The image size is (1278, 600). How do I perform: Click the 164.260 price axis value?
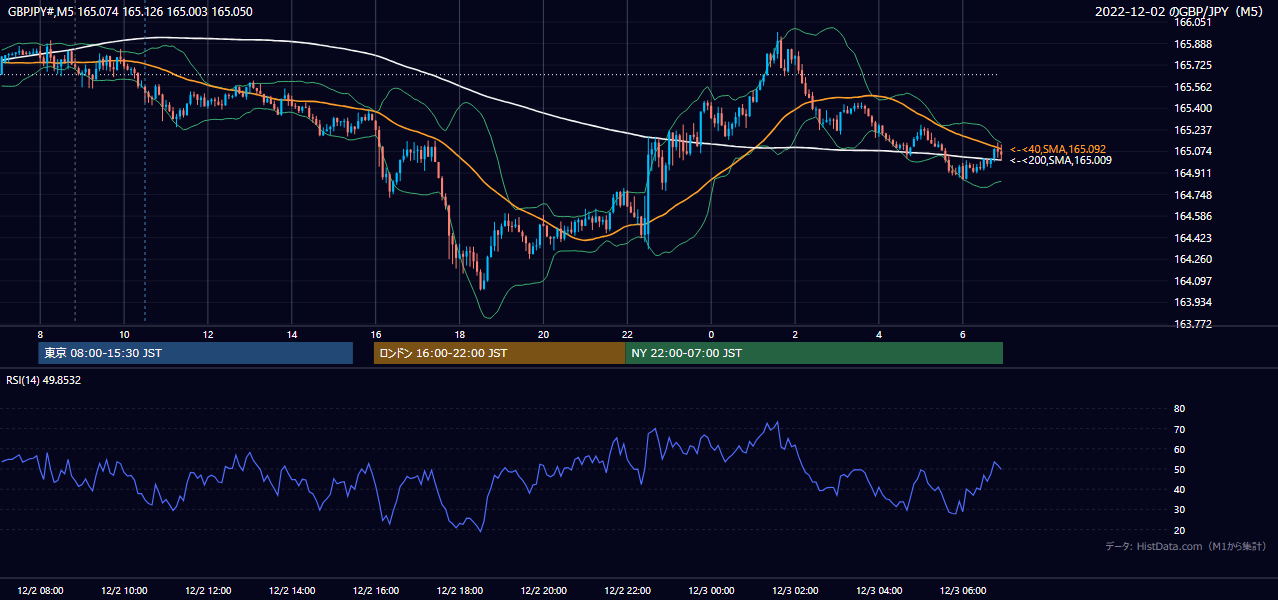pos(1193,259)
